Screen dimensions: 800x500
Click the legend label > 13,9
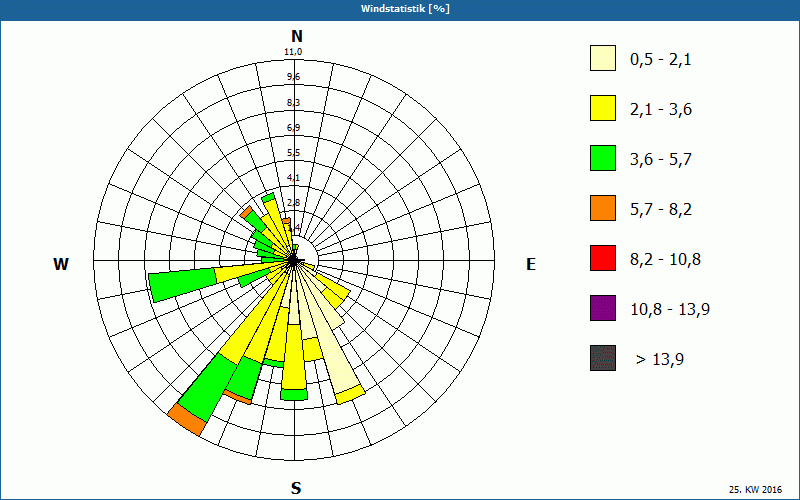[660, 360]
